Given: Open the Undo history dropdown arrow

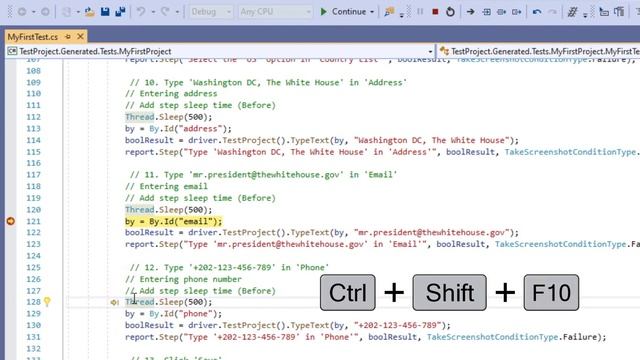Looking at the screenshot, I should (x=153, y=12).
